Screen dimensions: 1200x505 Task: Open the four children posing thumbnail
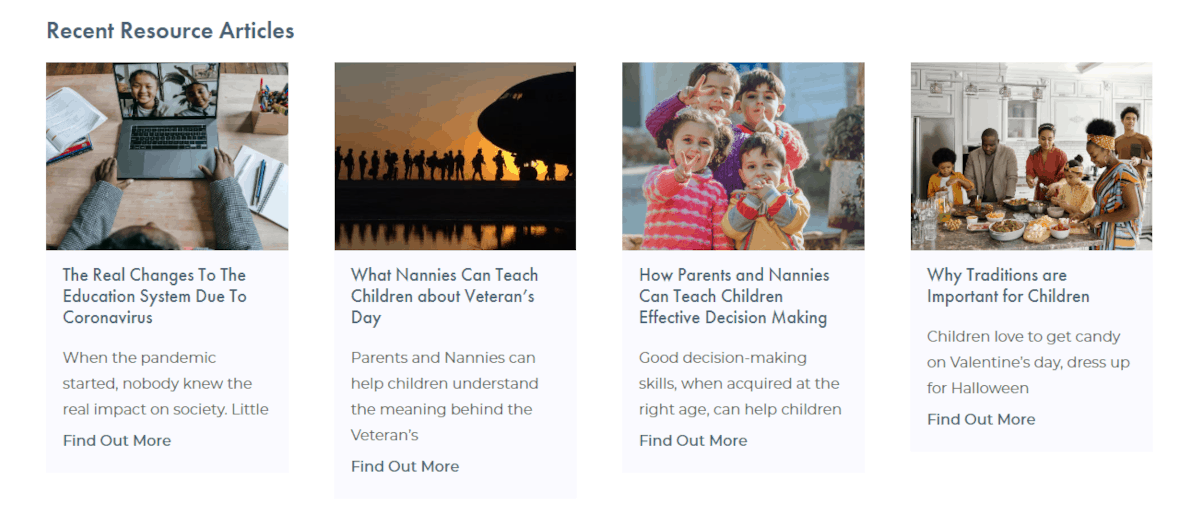tap(743, 156)
